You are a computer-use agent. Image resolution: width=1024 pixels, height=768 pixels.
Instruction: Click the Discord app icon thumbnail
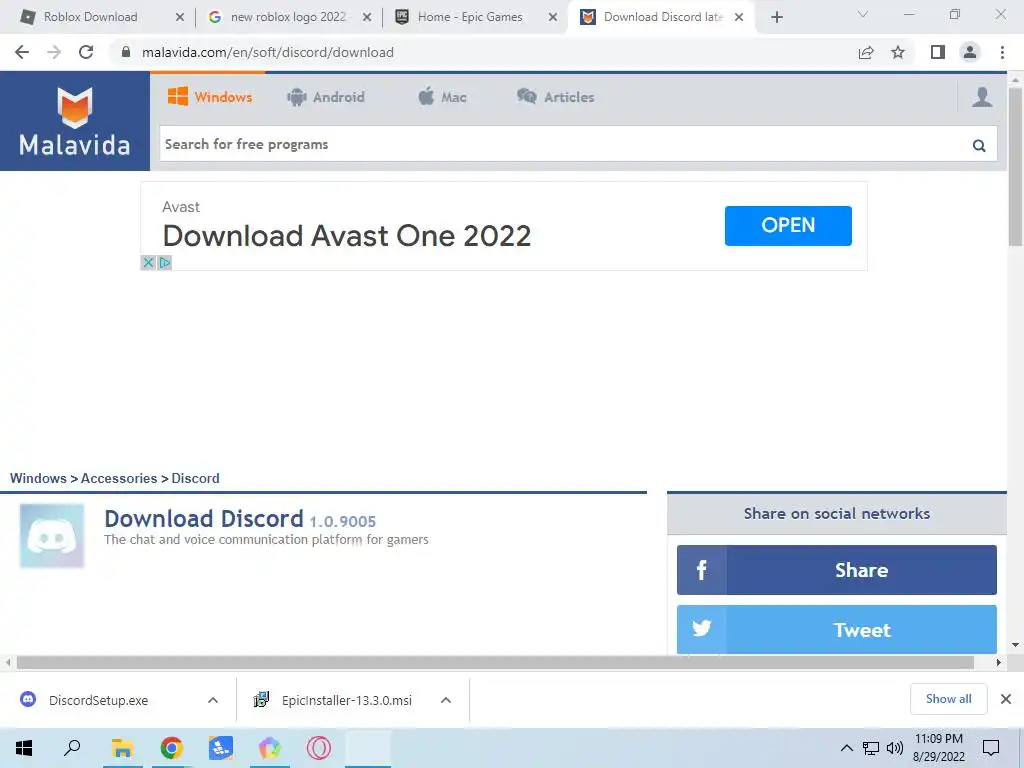(52, 536)
